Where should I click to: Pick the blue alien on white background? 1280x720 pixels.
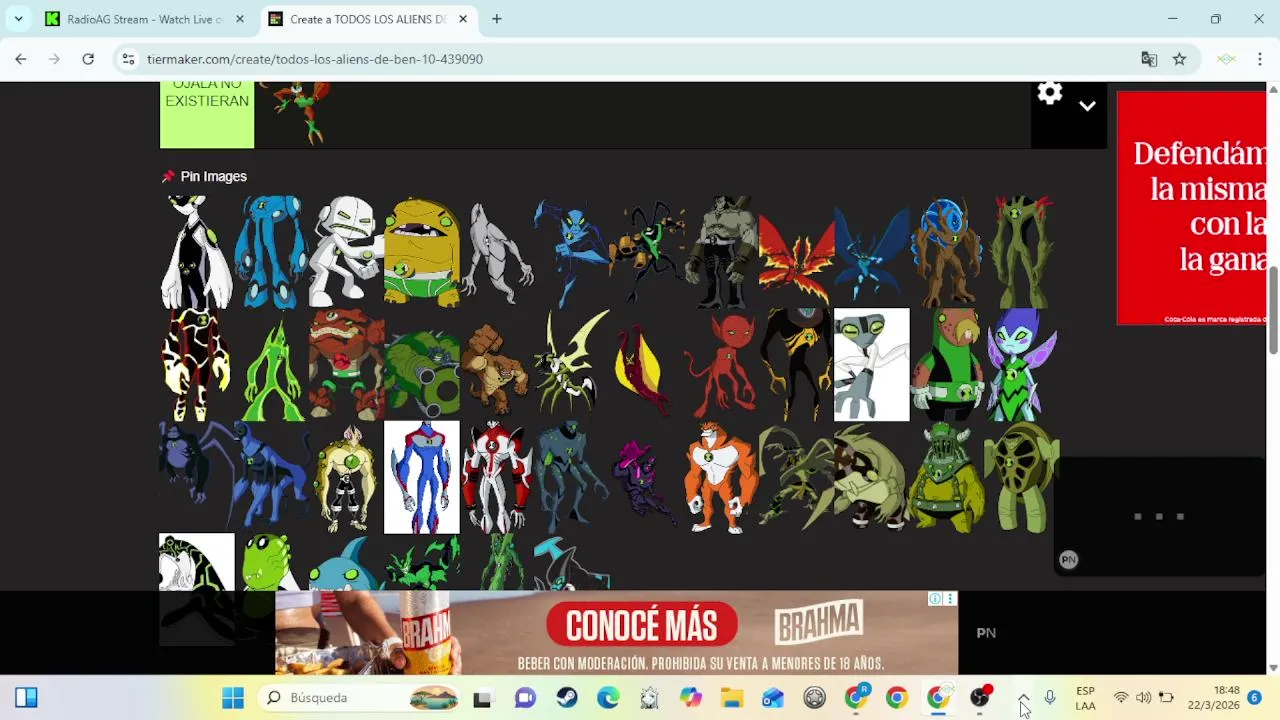coord(421,477)
